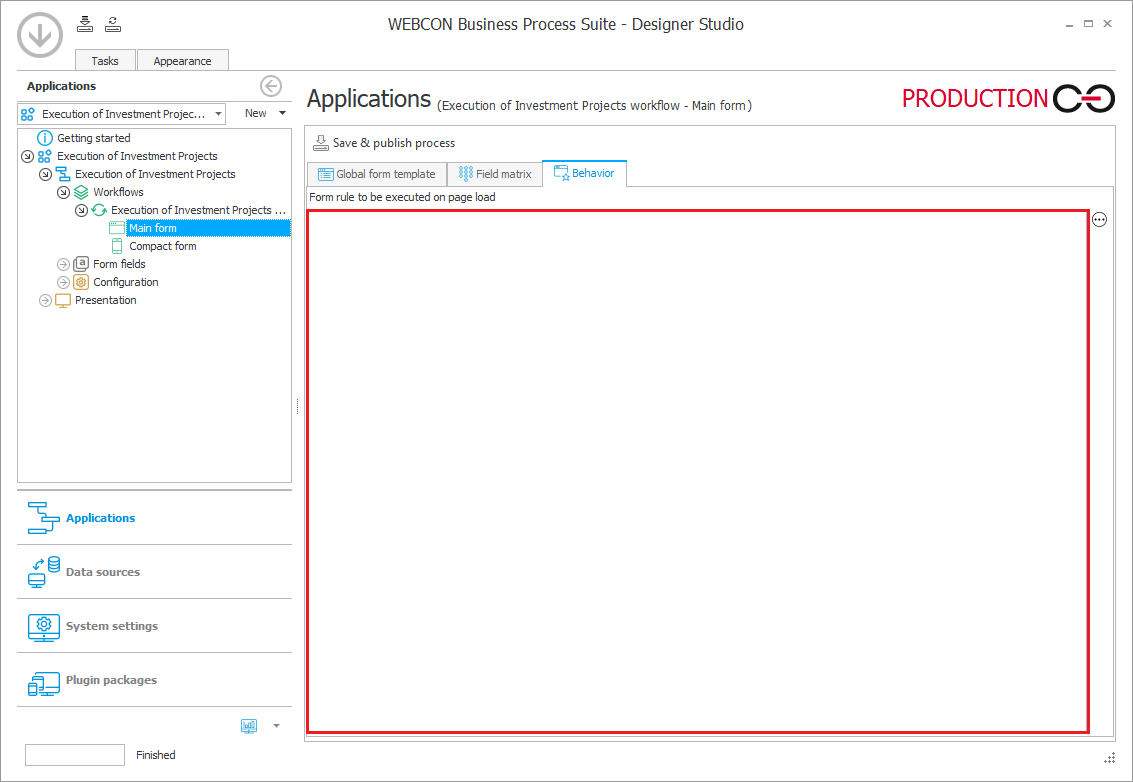
Task: Click the Main form icon
Action: click(116, 228)
